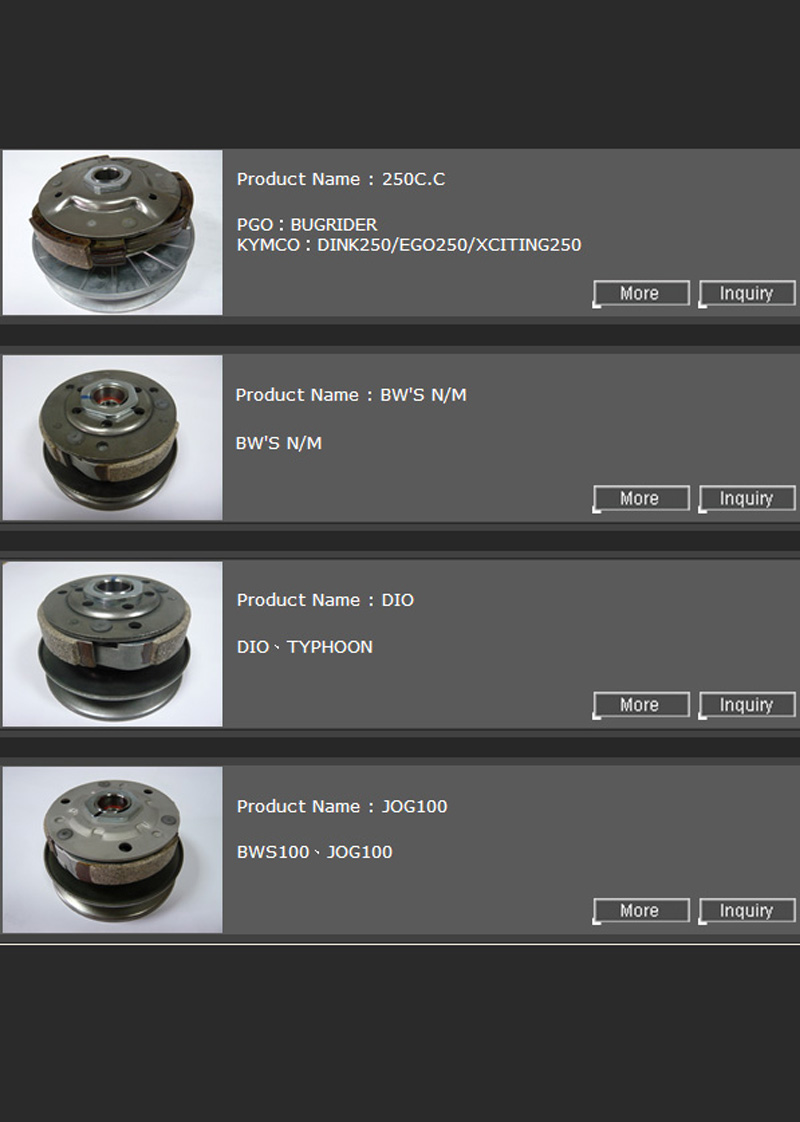800x1122 pixels.
Task: Click Inquiry button for BW'S N/M
Action: pyautogui.click(x=746, y=499)
